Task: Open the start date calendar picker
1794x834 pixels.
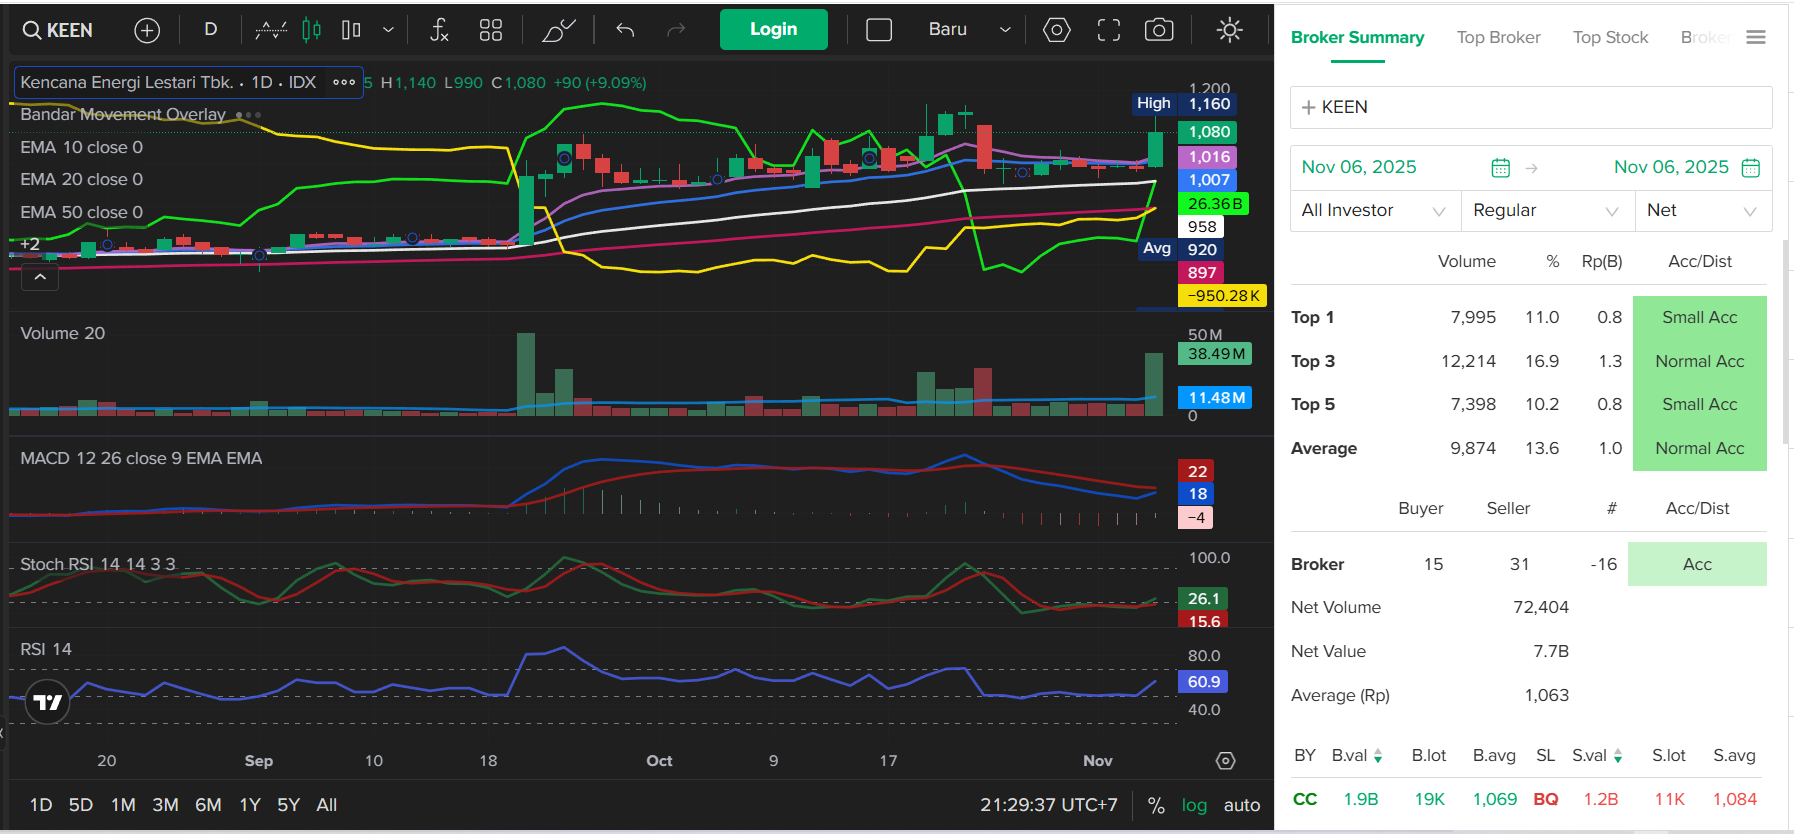Action: 1500,168
